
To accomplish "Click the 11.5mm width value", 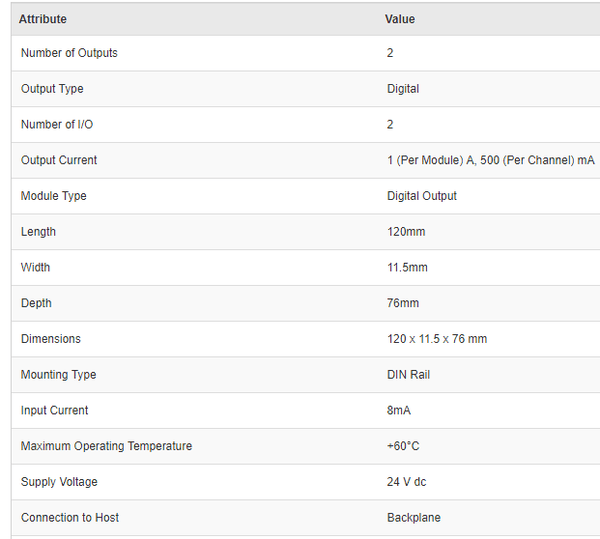I will (407, 267).
